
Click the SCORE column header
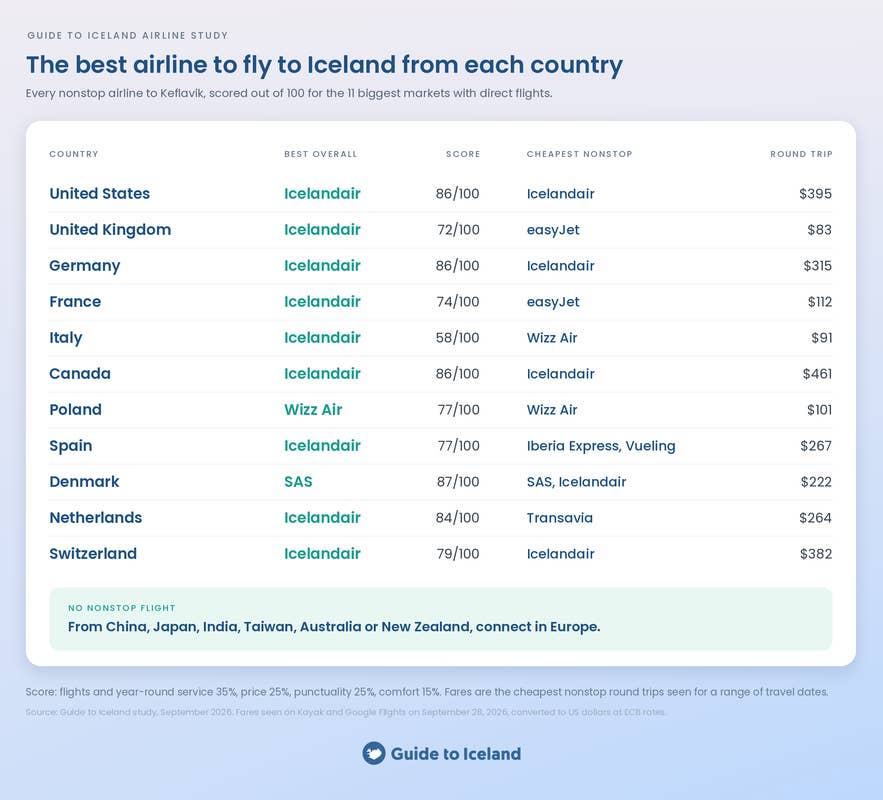[463, 154]
